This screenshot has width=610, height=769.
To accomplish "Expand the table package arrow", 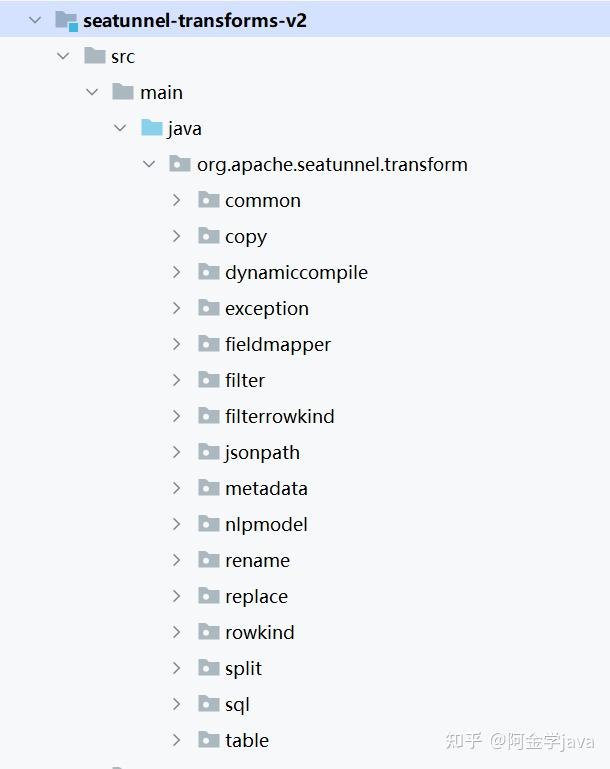I will tap(177, 740).
